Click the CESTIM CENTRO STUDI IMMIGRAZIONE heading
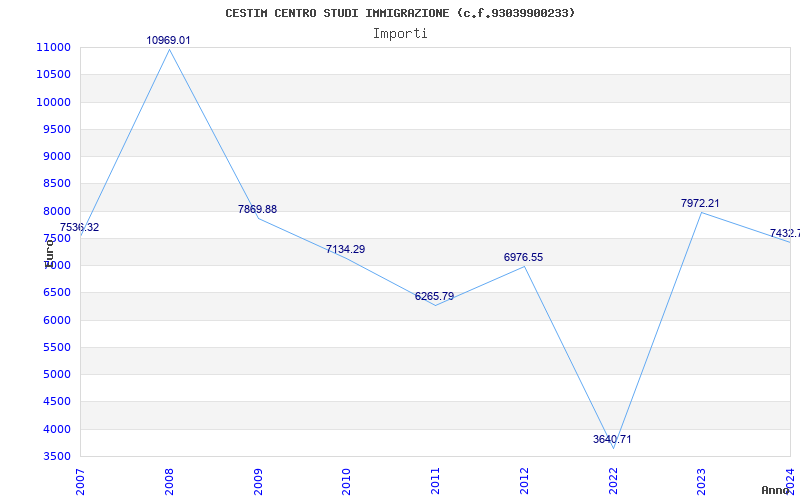Image resolution: width=800 pixels, height=500 pixels. point(337,13)
